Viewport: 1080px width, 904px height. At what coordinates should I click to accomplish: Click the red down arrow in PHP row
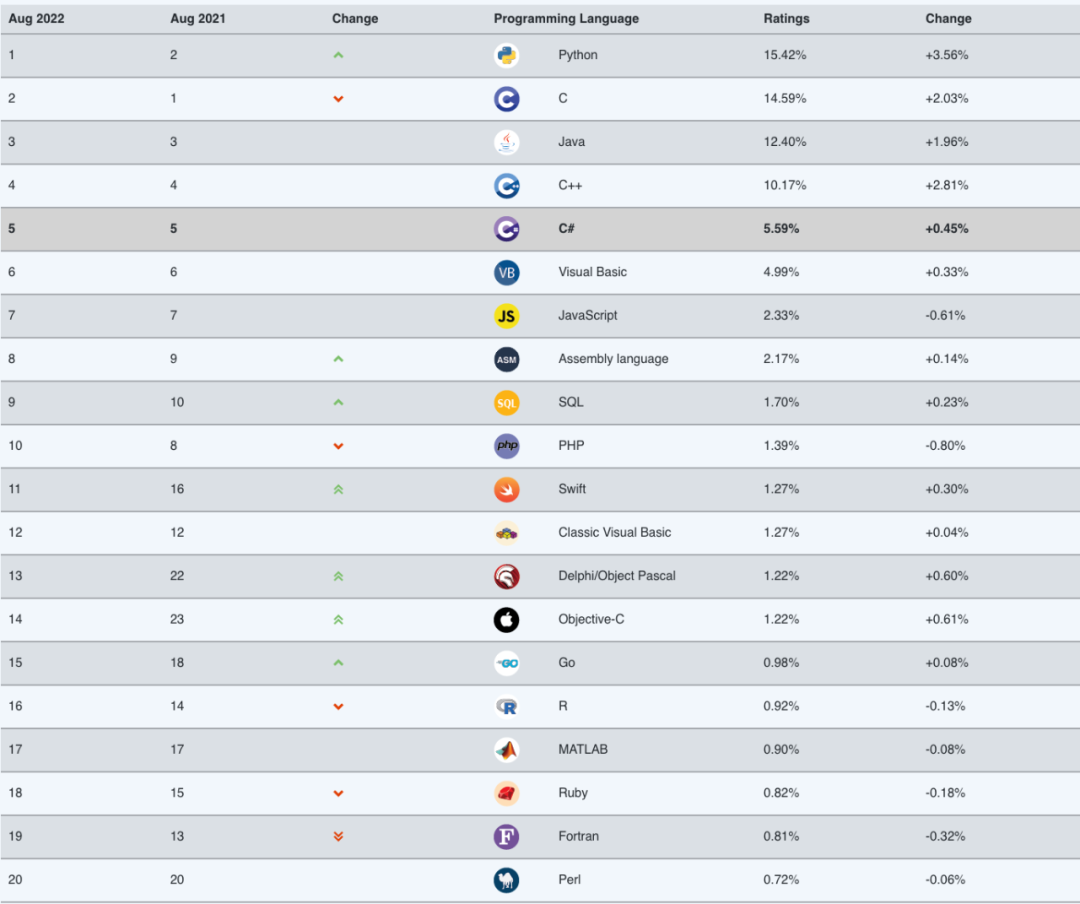pyautogui.click(x=338, y=446)
